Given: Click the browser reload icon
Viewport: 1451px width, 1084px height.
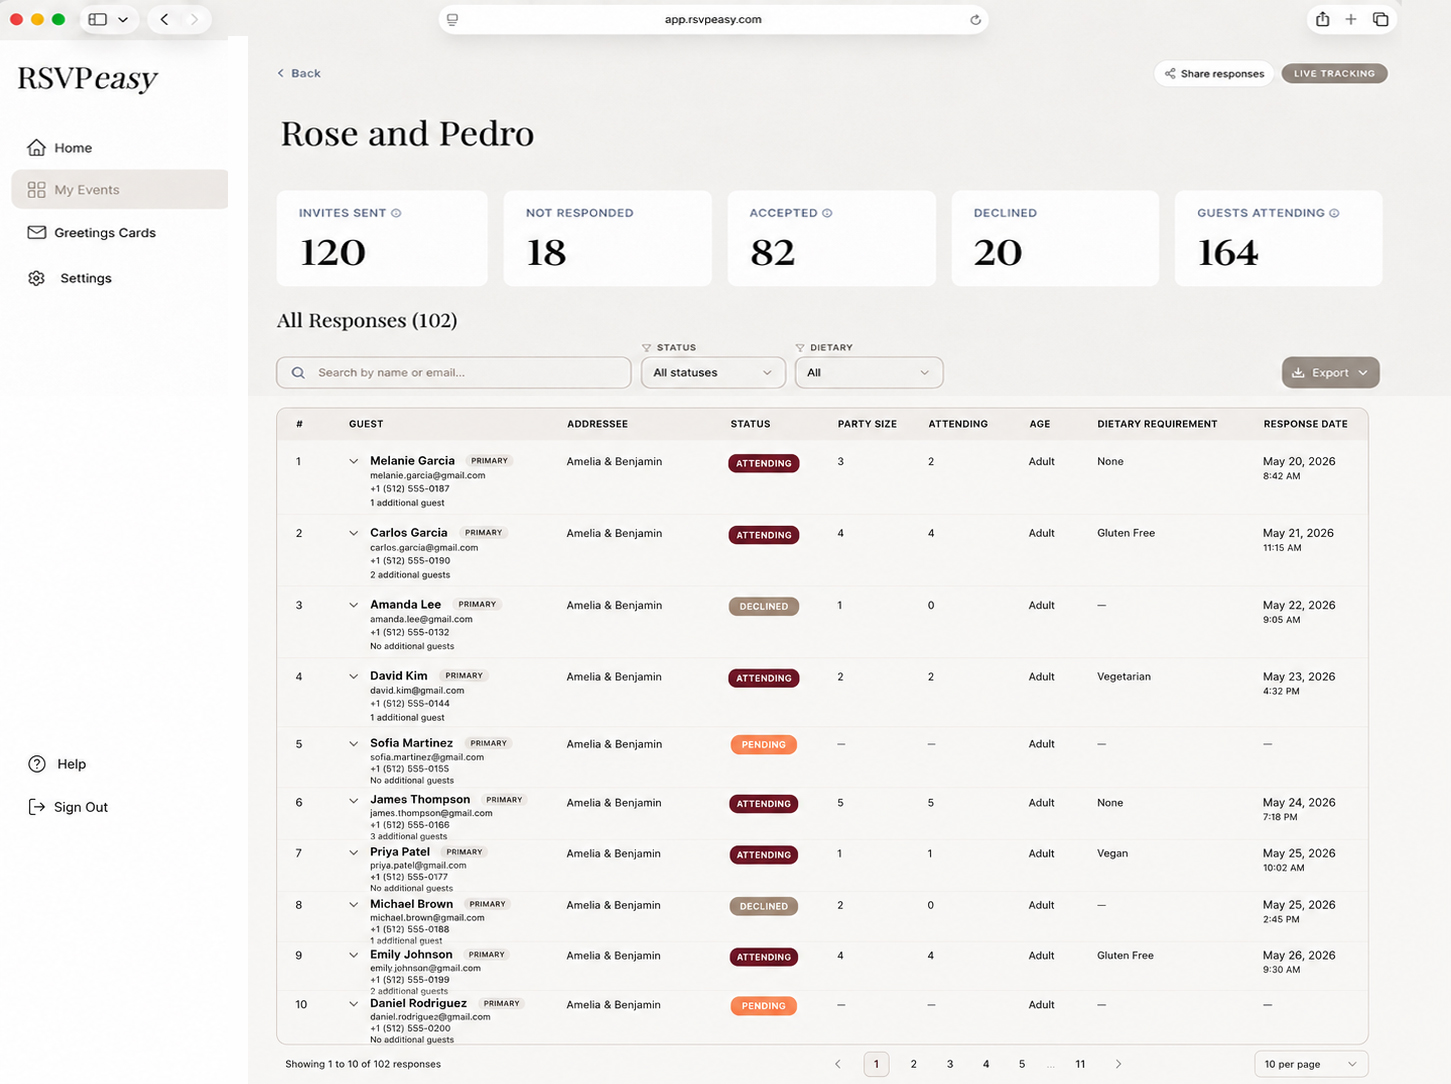Looking at the screenshot, I should (x=975, y=19).
